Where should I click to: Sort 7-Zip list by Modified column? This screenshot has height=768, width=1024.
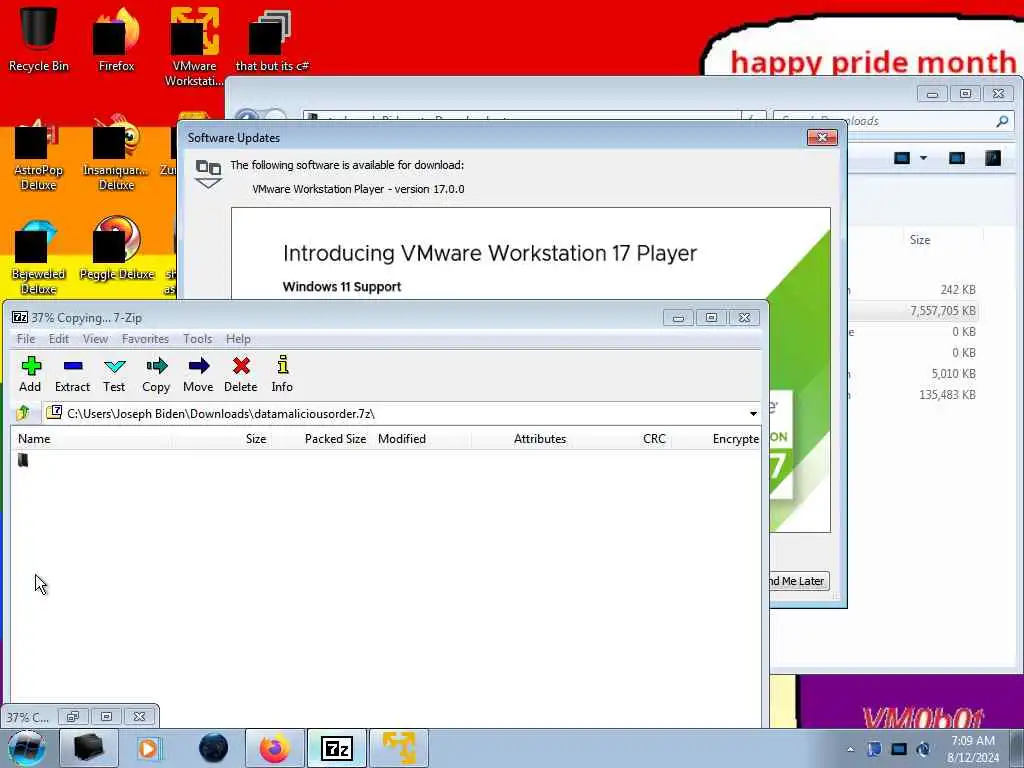pyautogui.click(x=421, y=439)
